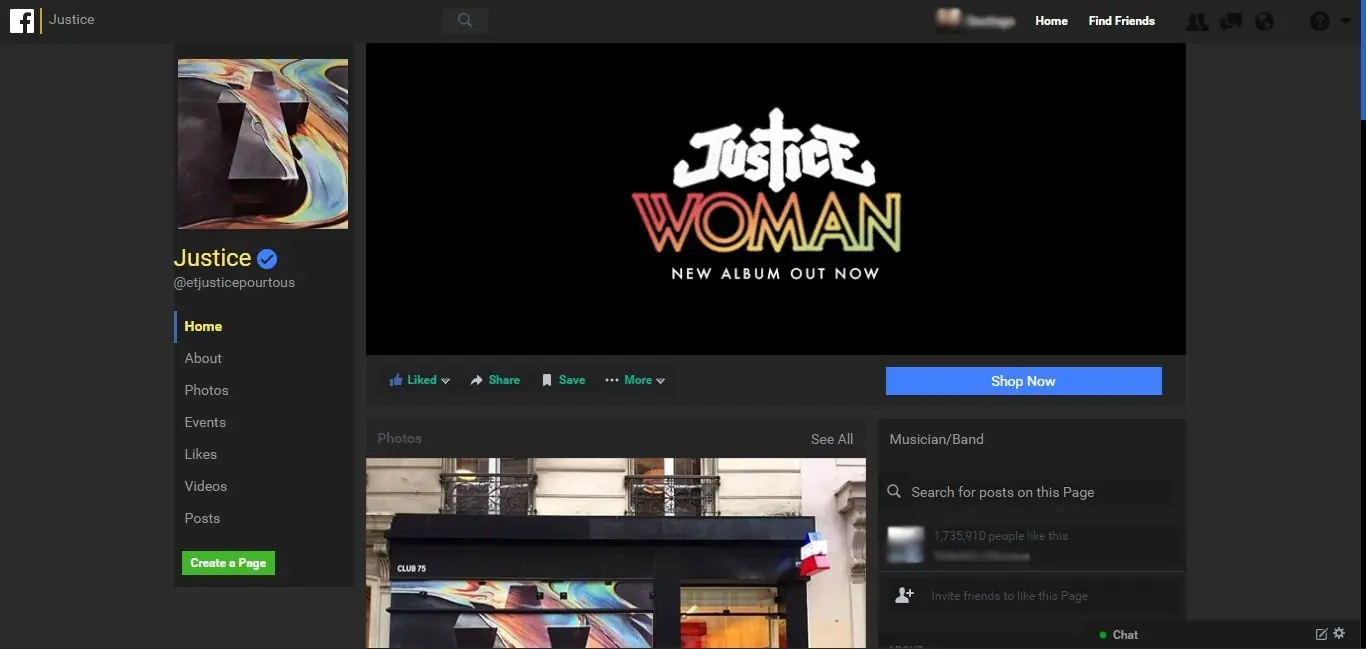1366x649 pixels.
Task: Open chat settings gear icon
Action: (x=1339, y=634)
